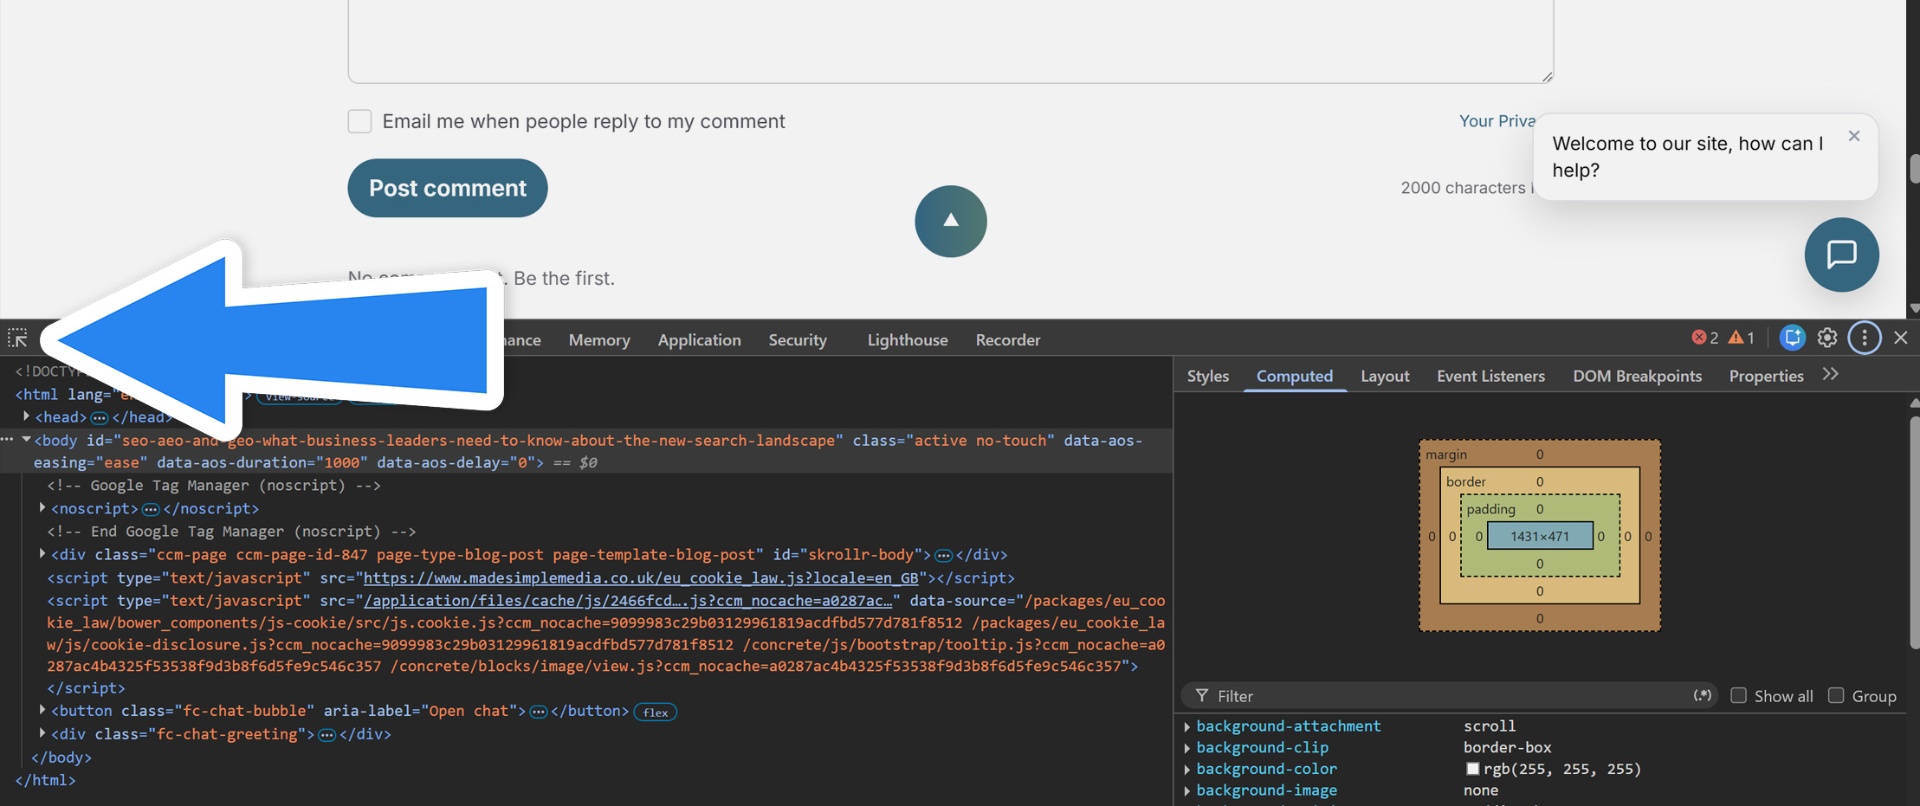Image resolution: width=1920 pixels, height=806 pixels.
Task: Select 'End Google Tag Manager' comment line
Action: pyautogui.click(x=231, y=532)
